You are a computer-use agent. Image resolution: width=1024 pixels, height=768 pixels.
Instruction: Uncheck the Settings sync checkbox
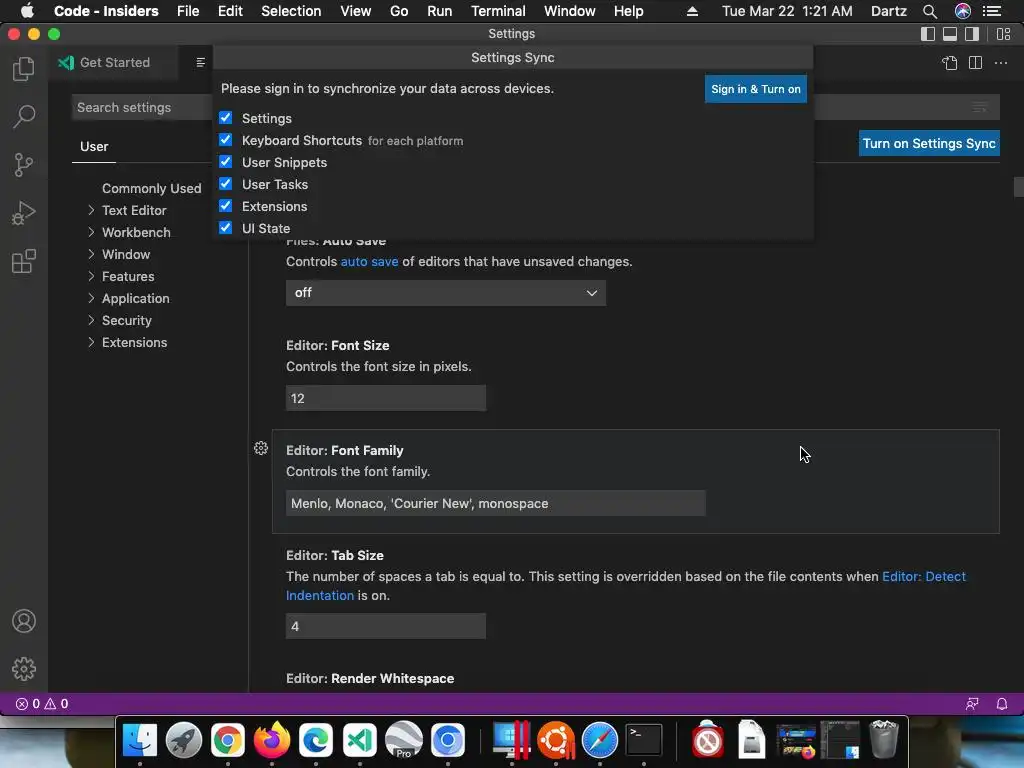tap(225, 118)
